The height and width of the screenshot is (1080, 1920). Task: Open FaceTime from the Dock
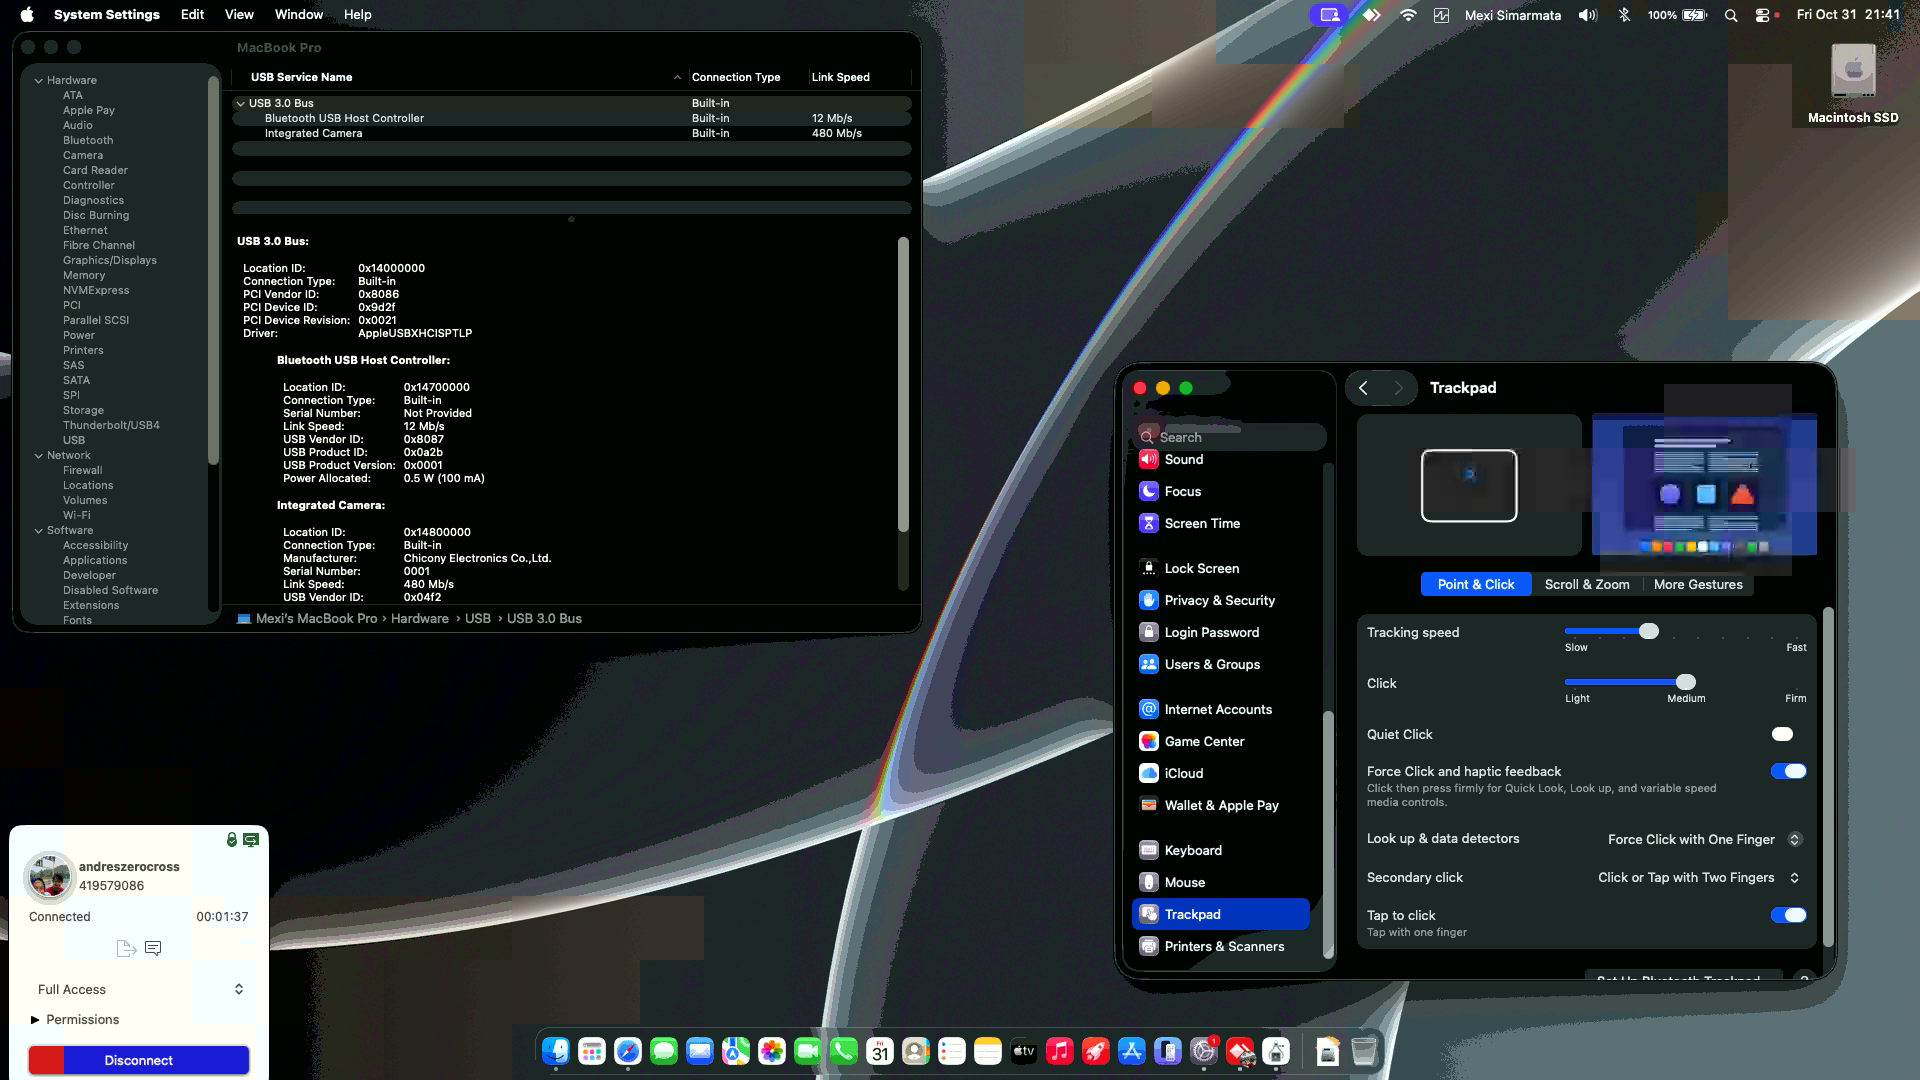(x=808, y=1051)
